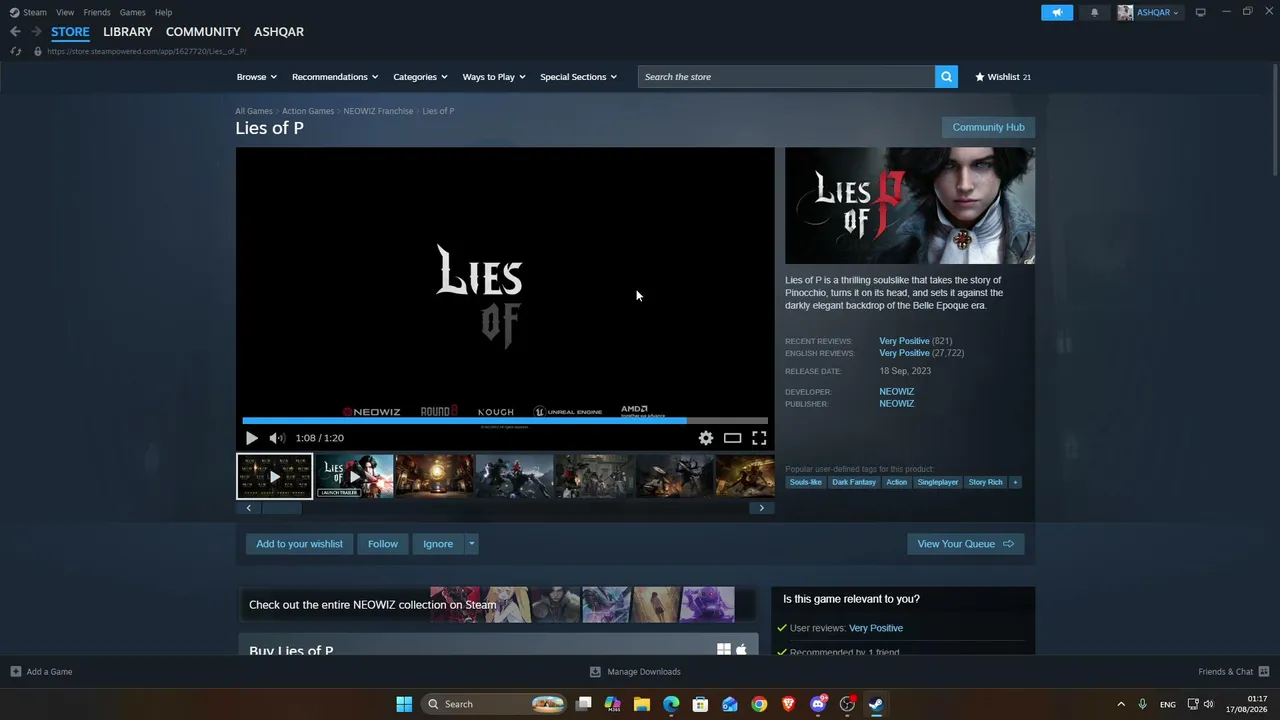Select the first video thumbnail in the strip
The width and height of the screenshot is (1280, 720).
coord(275,476)
